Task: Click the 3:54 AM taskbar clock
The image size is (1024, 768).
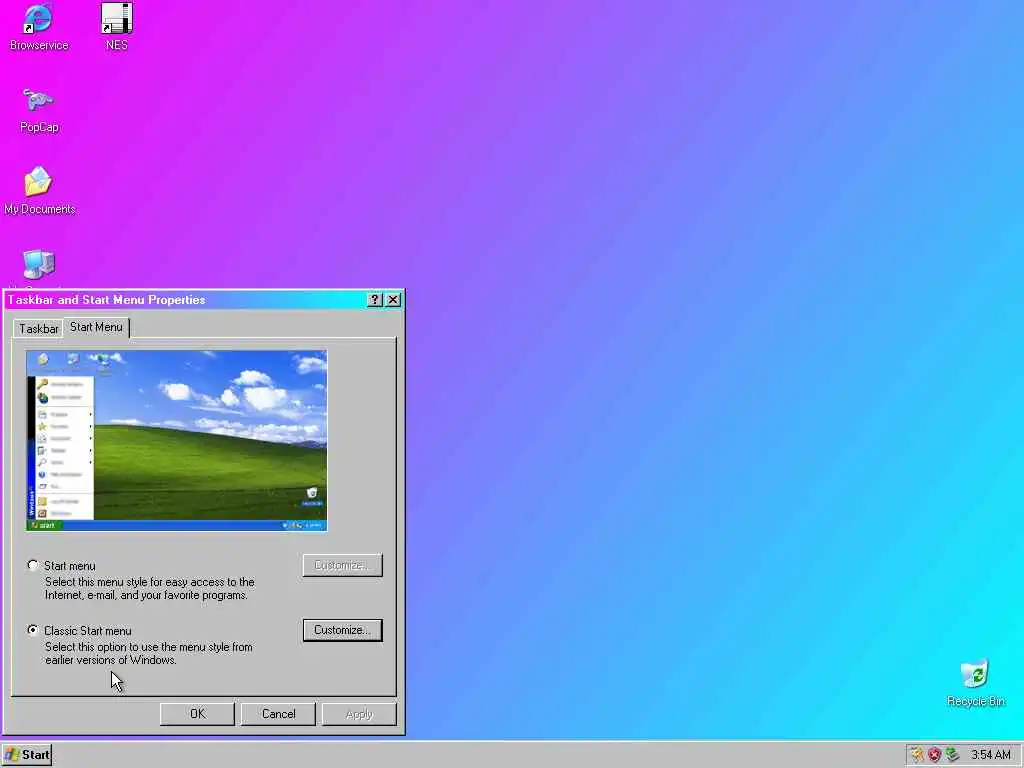Action: pyautogui.click(x=990, y=755)
